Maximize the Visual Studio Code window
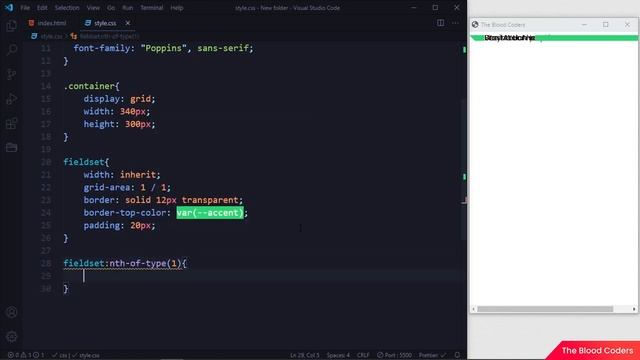The height and width of the screenshot is (360, 640). (x=435, y=7)
